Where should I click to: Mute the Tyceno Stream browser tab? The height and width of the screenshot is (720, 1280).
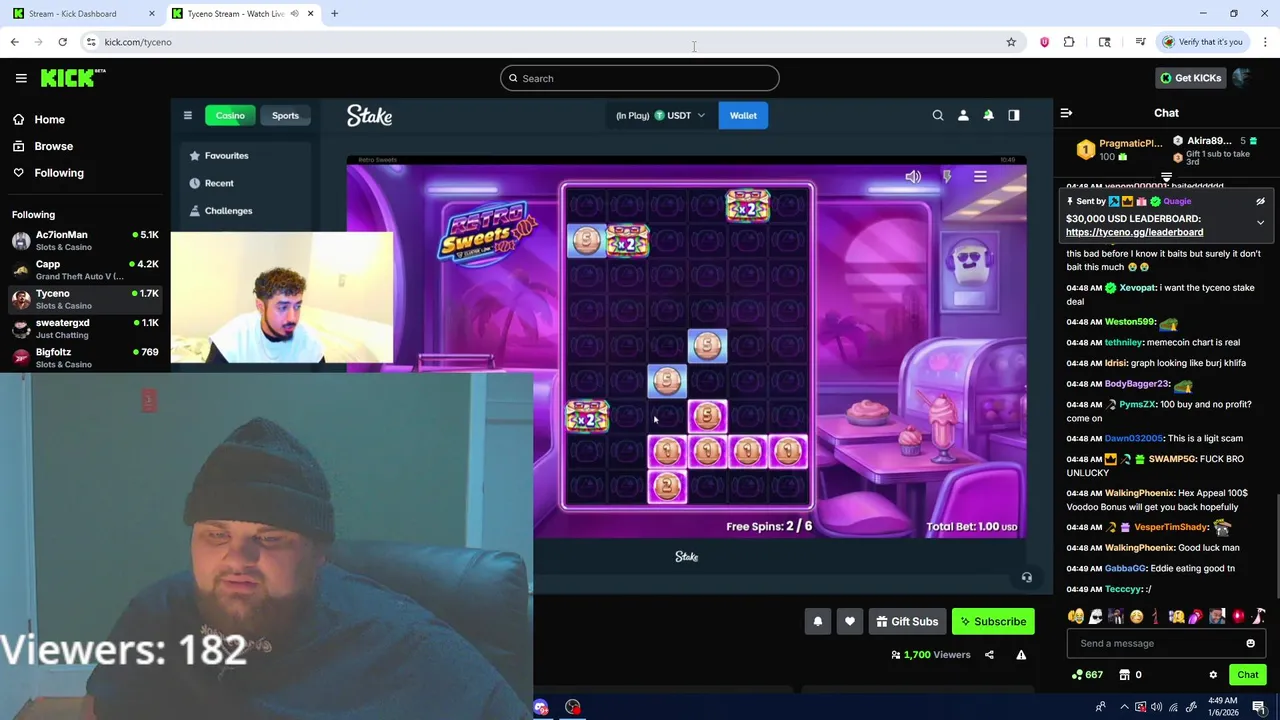(294, 13)
